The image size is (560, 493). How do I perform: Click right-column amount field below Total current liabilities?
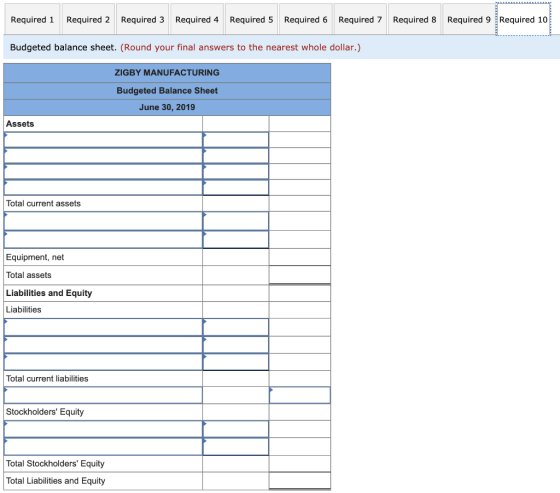[x=300, y=395]
